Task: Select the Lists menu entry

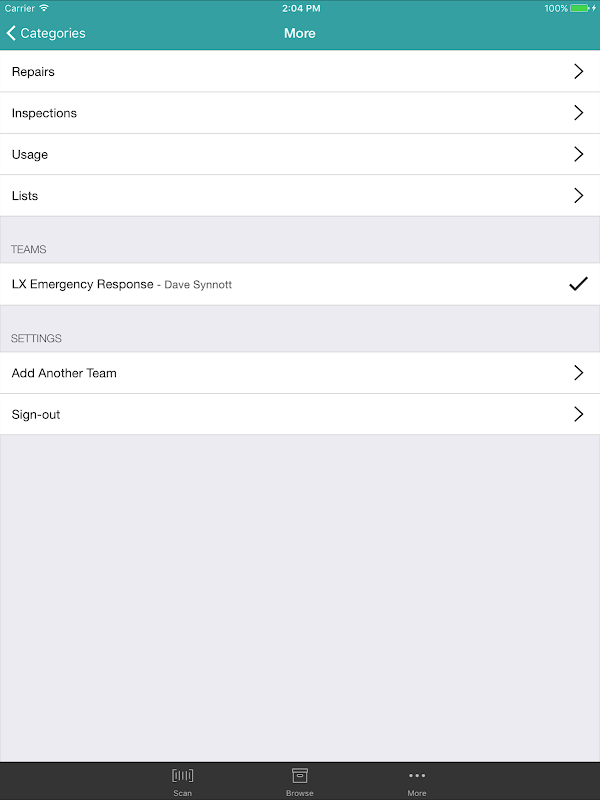Action: 25,195
